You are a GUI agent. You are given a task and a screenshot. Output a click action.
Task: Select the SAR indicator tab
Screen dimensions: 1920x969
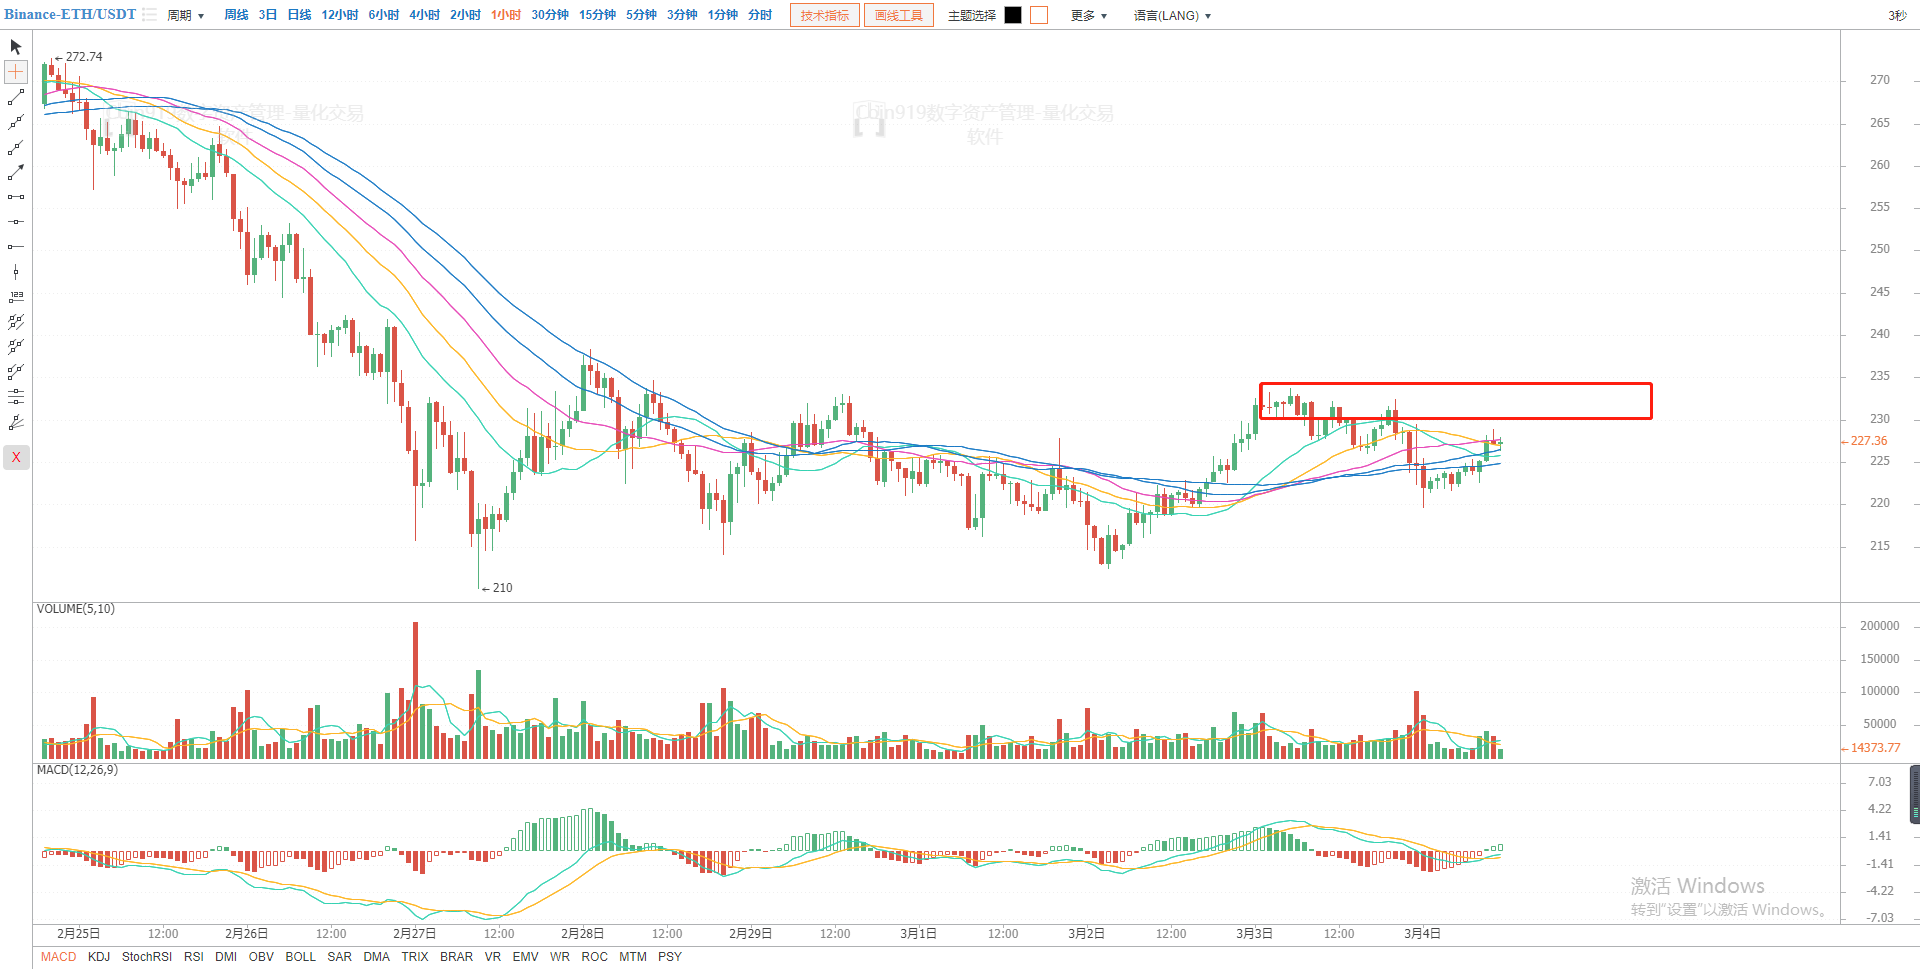tap(340, 957)
